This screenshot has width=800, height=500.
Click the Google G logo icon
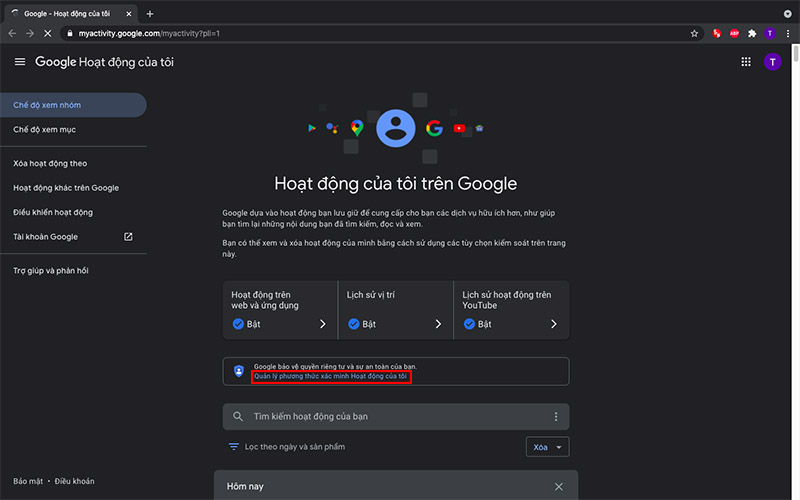(x=434, y=128)
